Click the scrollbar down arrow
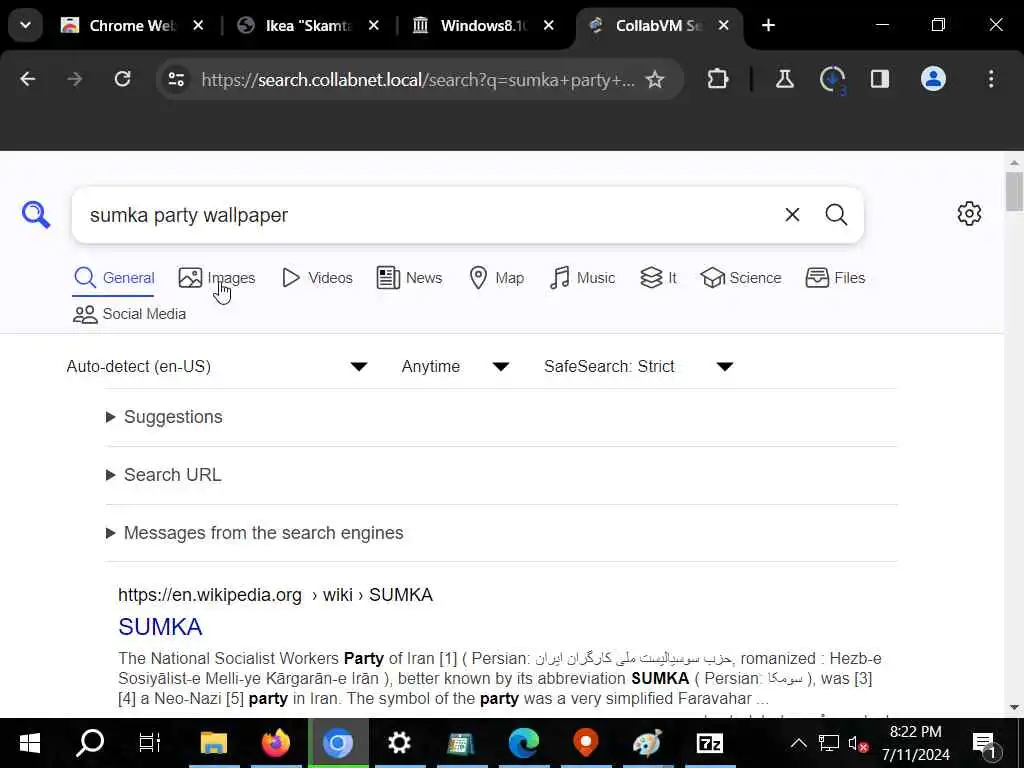The image size is (1024, 768). pyautogui.click(x=1014, y=707)
